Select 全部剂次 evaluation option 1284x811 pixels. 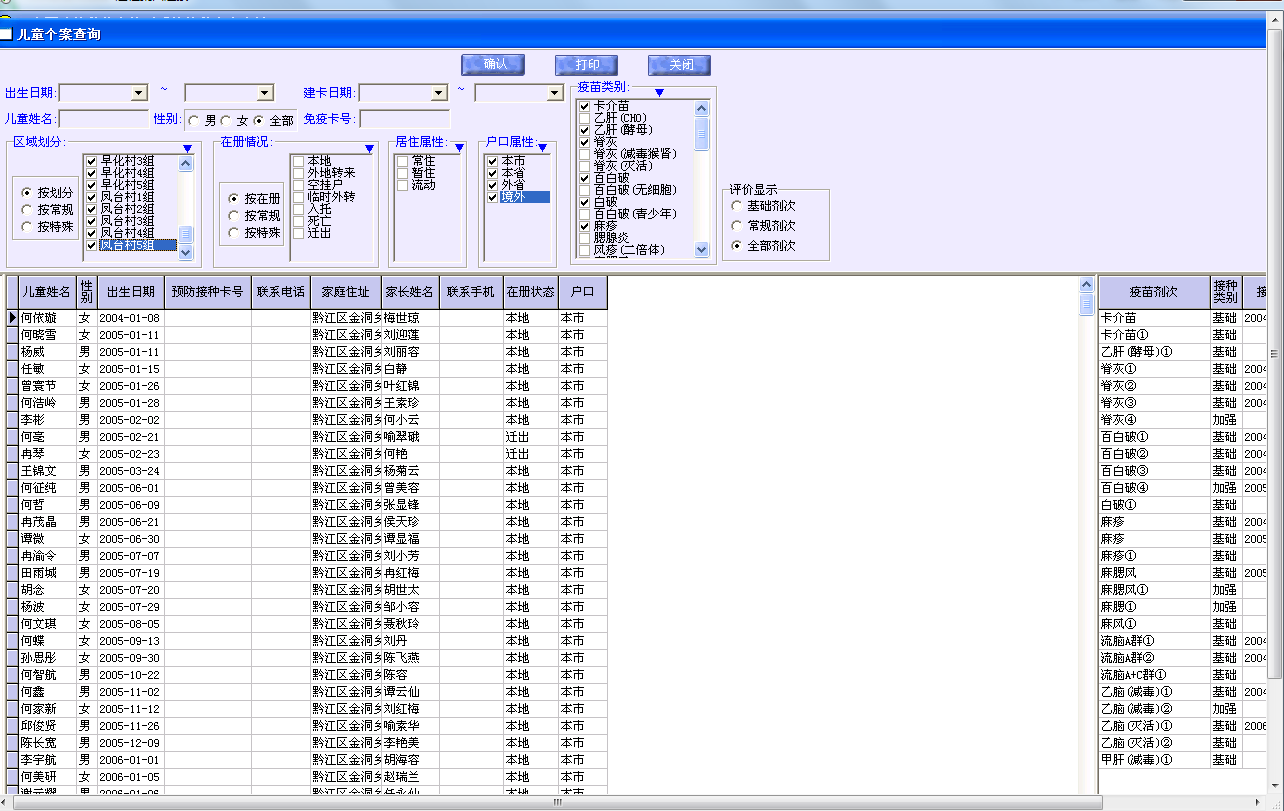click(x=737, y=246)
